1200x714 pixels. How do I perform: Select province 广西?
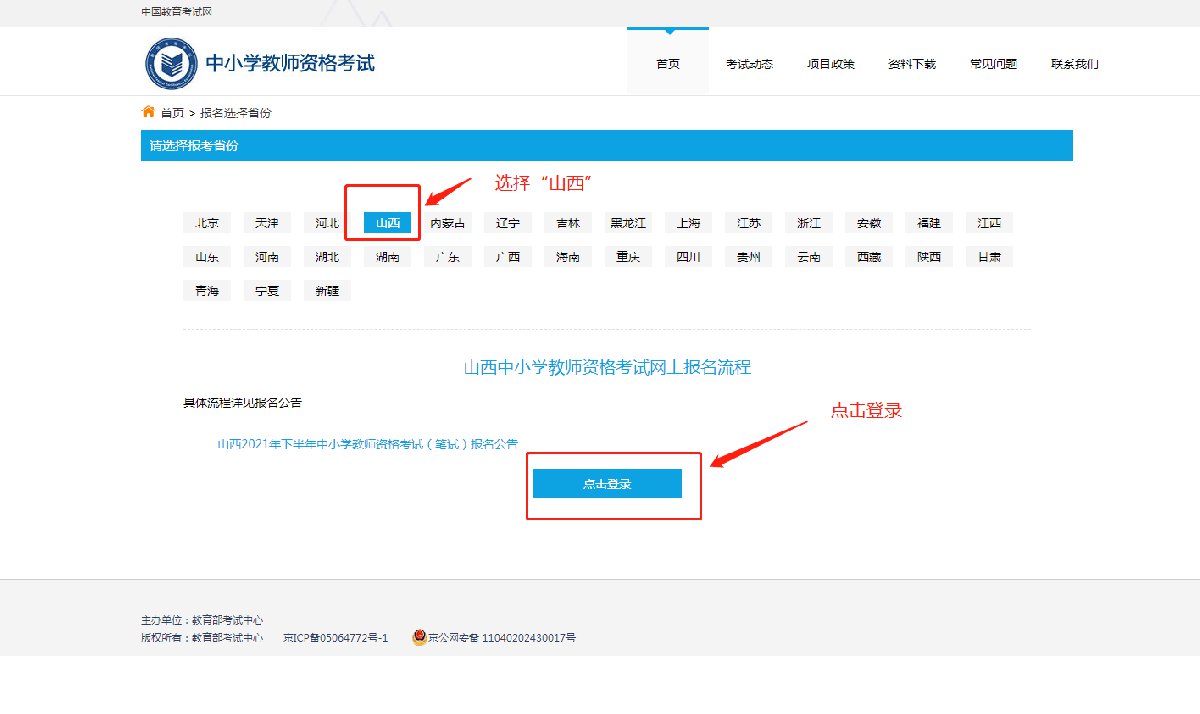click(508, 257)
